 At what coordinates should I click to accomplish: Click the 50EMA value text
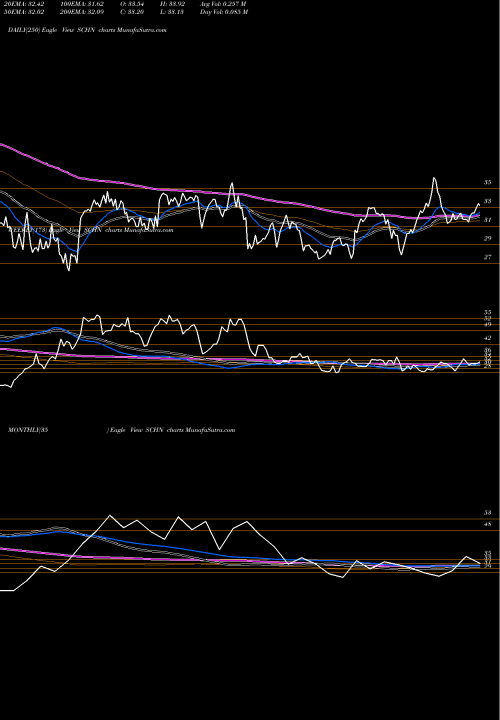click(x=24, y=12)
